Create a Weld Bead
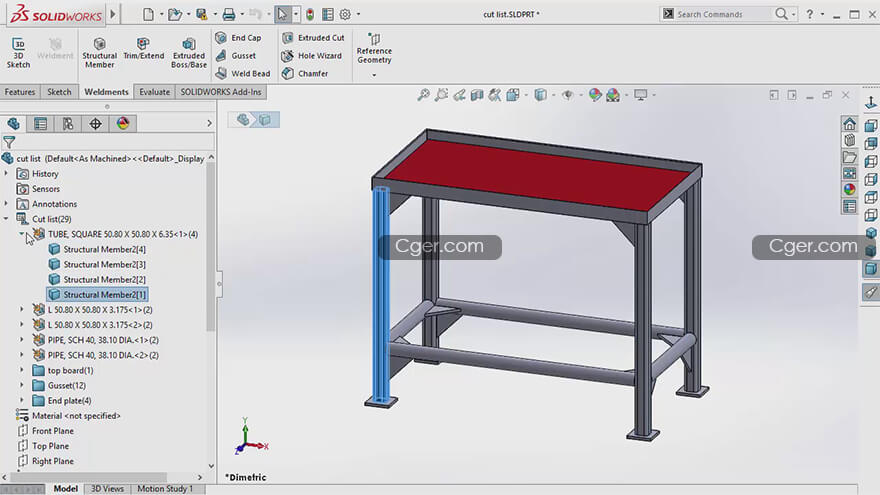Screen dimensions: 880x495 coord(243,74)
